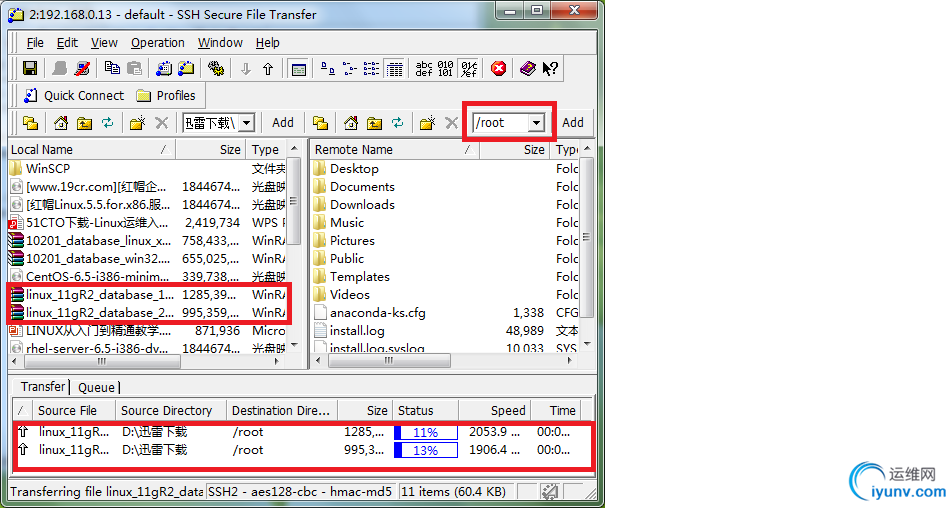Create new folder in remote pane
Image resolution: width=952 pixels, height=508 pixels.
coord(428,123)
